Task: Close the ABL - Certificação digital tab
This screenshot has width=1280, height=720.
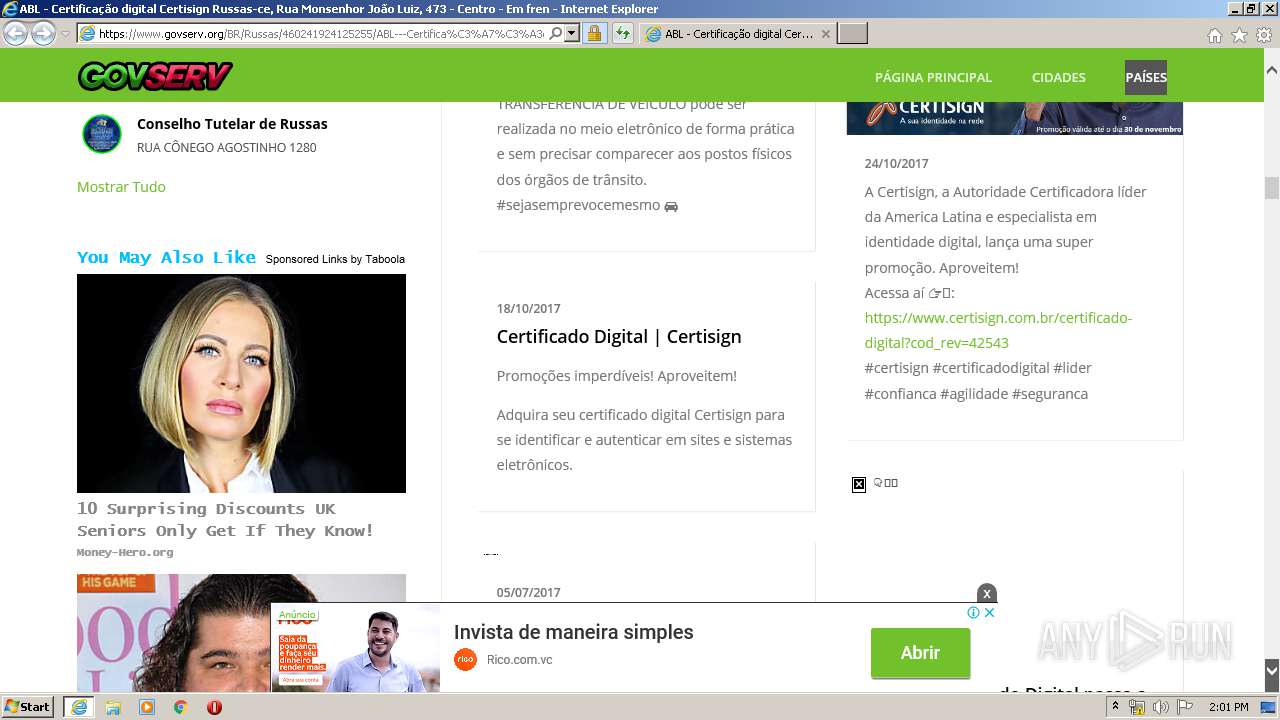Action: click(x=825, y=34)
